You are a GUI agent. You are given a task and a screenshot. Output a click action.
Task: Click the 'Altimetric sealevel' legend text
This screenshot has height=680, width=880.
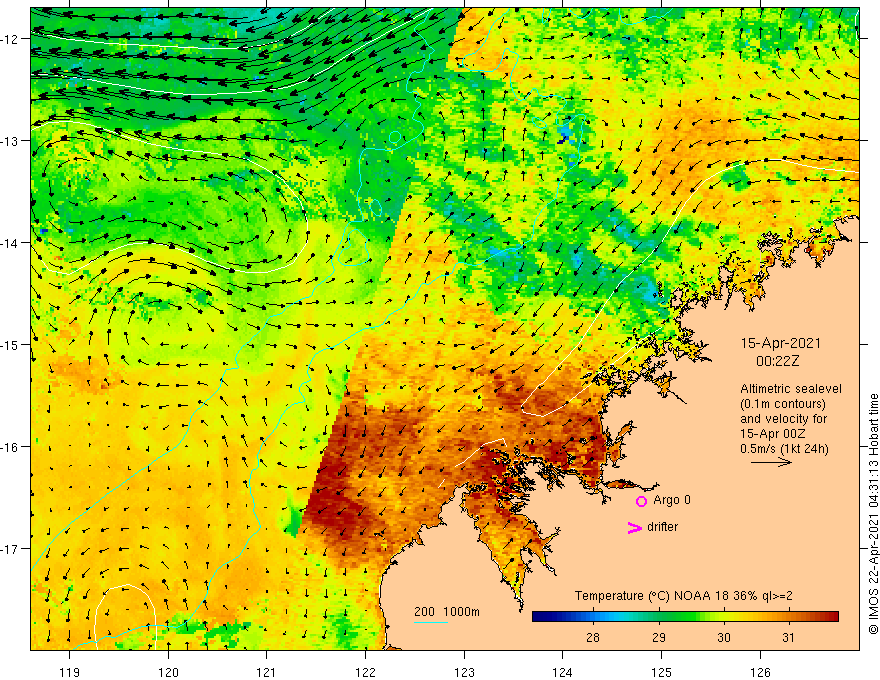pos(791,389)
